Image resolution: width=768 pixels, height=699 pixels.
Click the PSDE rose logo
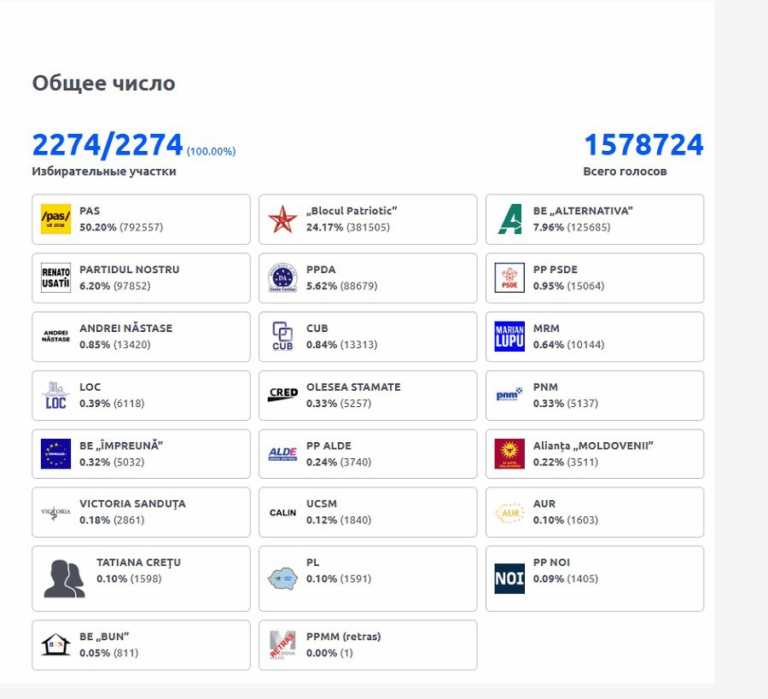click(509, 278)
